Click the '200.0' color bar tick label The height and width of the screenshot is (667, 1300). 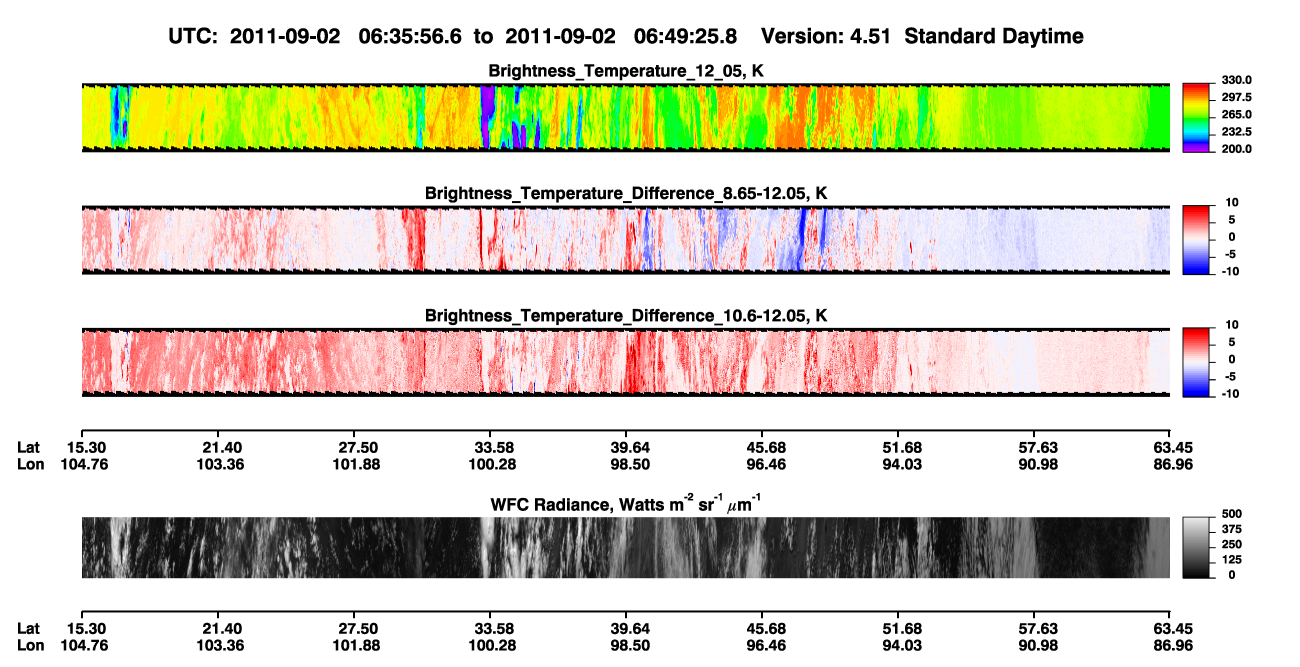pos(1236,149)
